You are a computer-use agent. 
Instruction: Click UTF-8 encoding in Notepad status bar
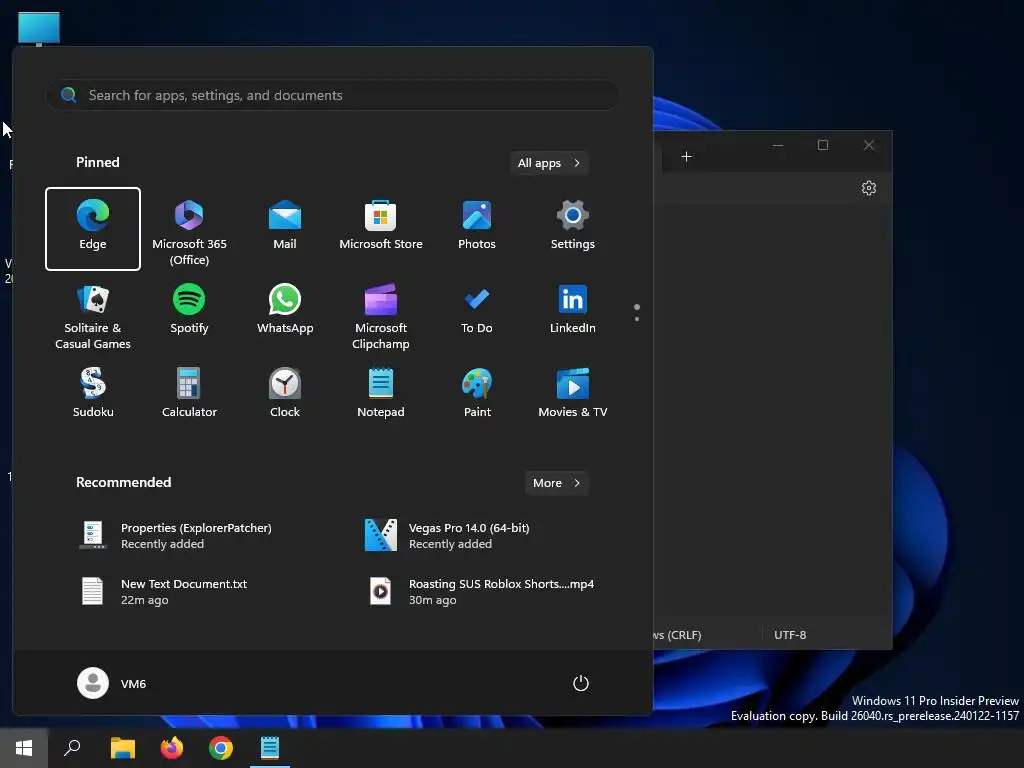pyautogui.click(x=790, y=635)
